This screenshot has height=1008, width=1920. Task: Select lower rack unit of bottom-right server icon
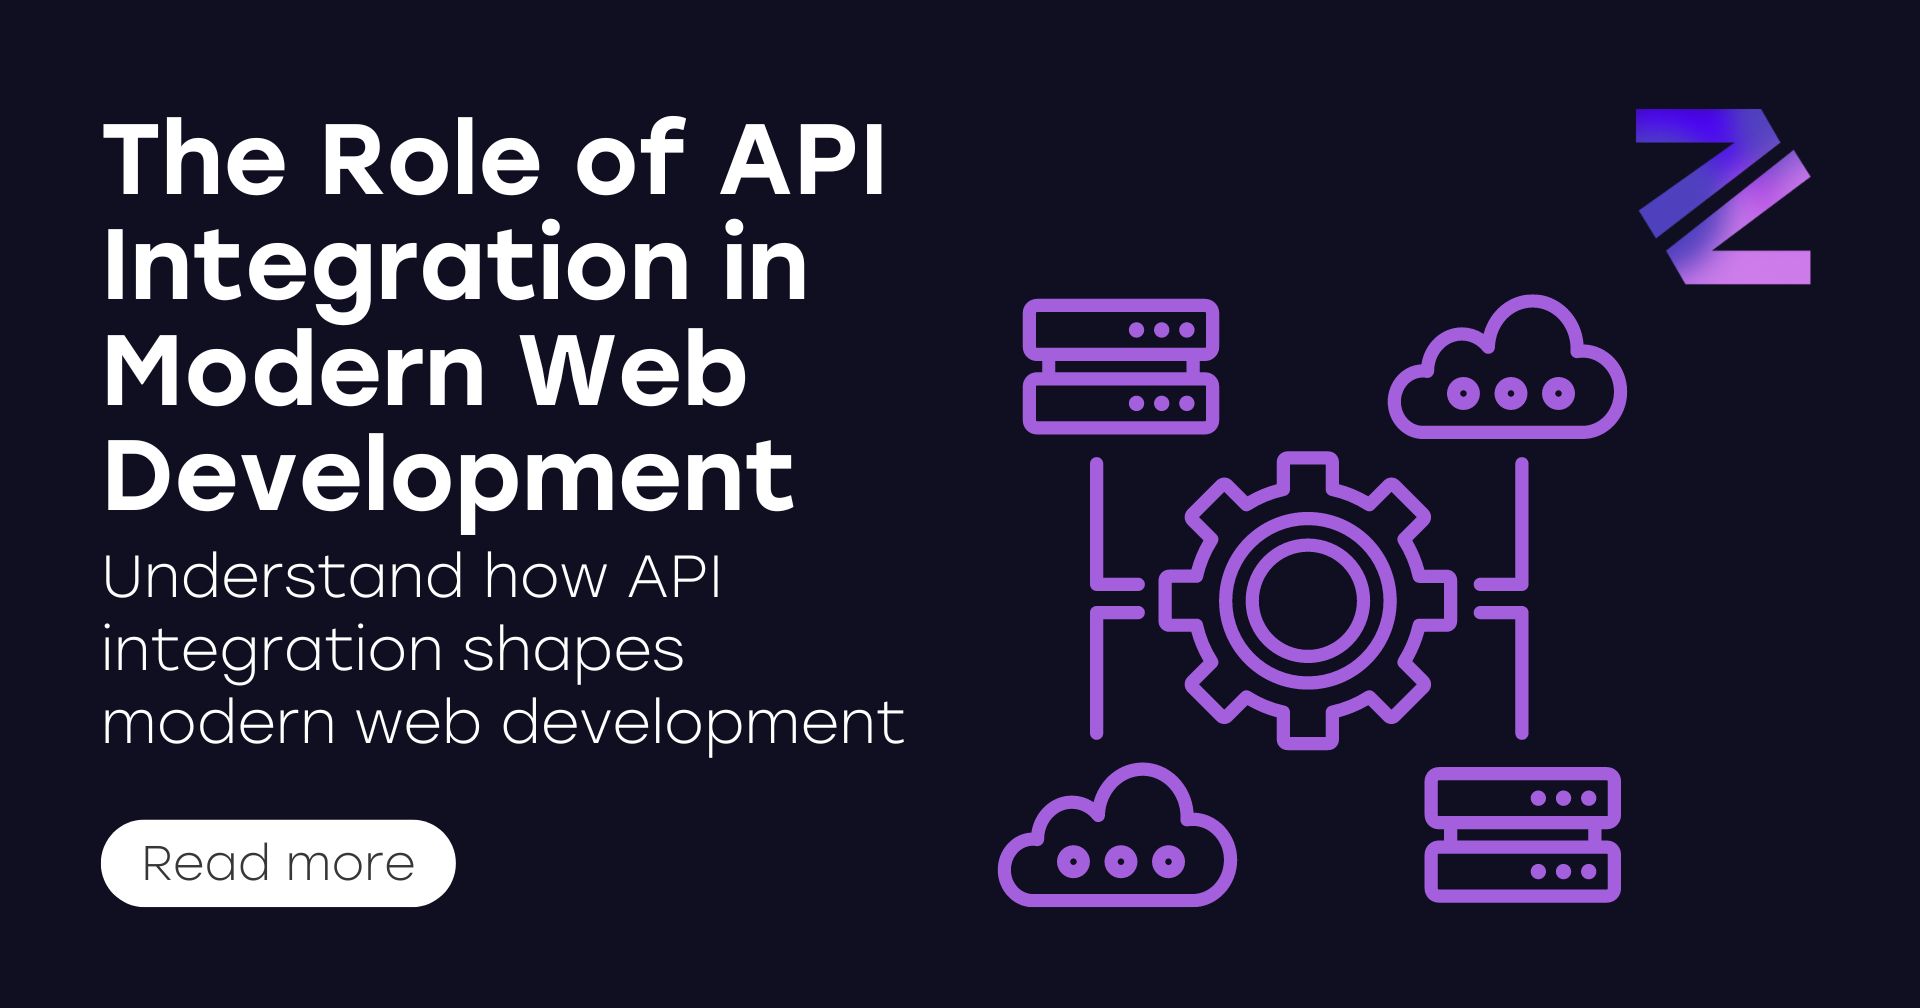[x=1522, y=872]
